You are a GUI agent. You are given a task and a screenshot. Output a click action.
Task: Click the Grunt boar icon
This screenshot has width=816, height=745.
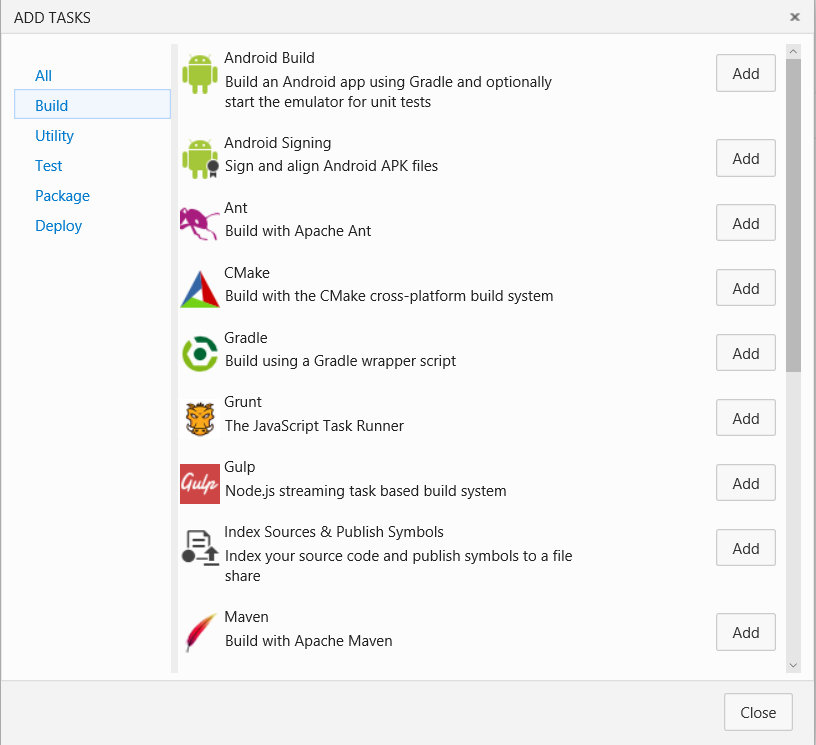click(199, 418)
